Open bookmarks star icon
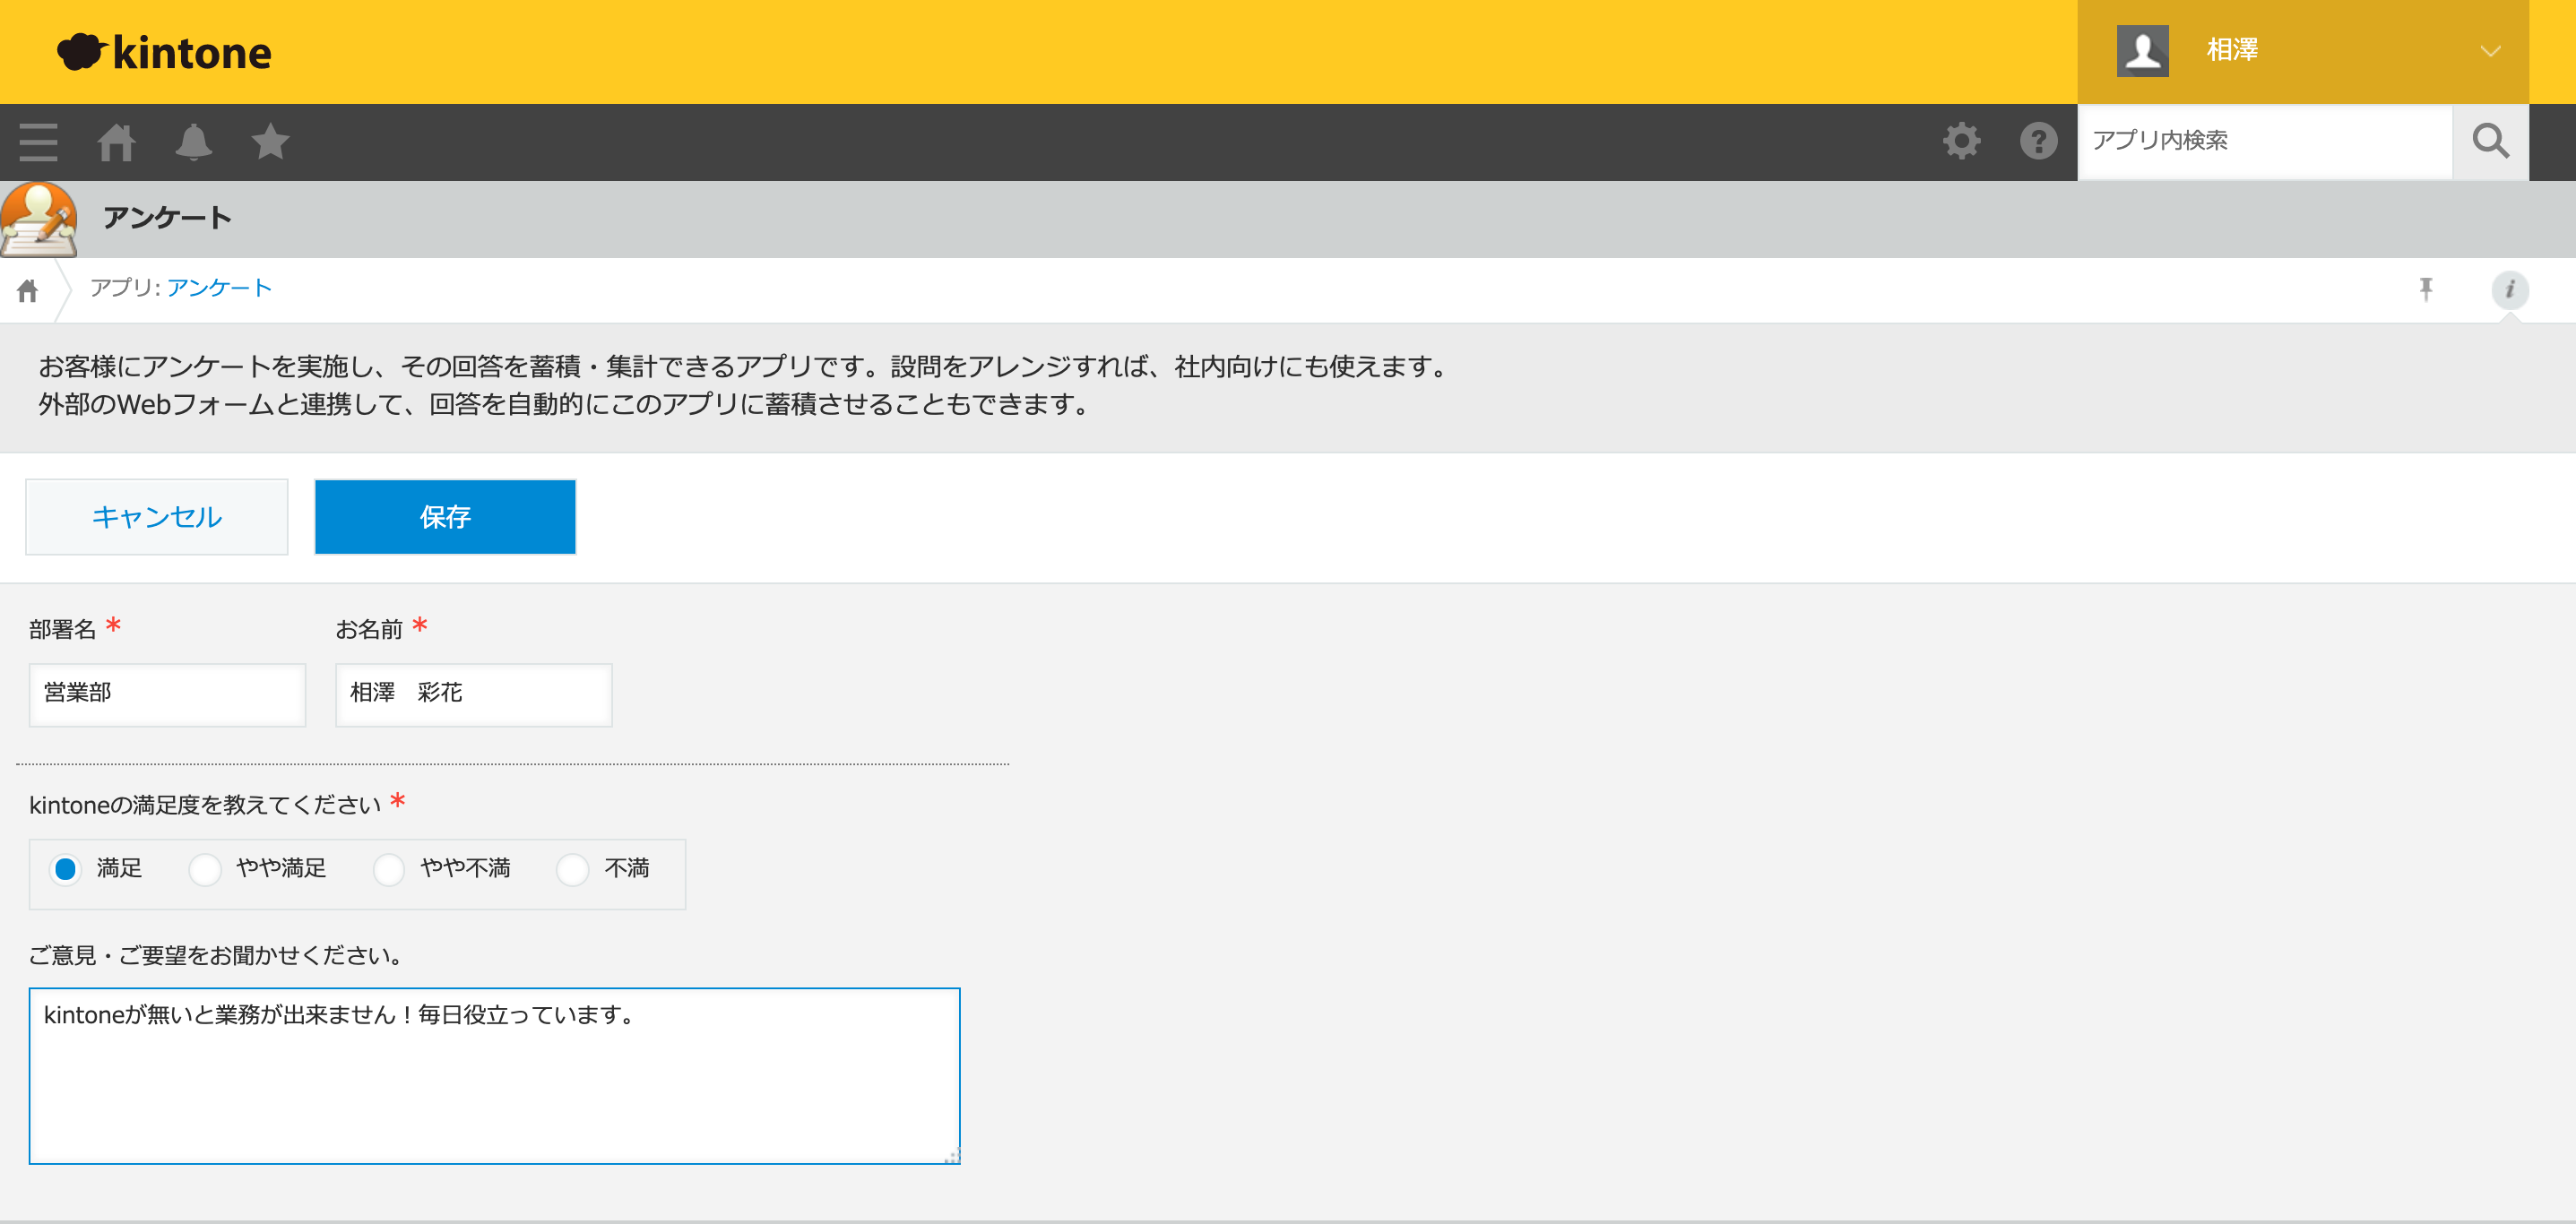Screen dimensions: 2576x1224 click(270, 142)
